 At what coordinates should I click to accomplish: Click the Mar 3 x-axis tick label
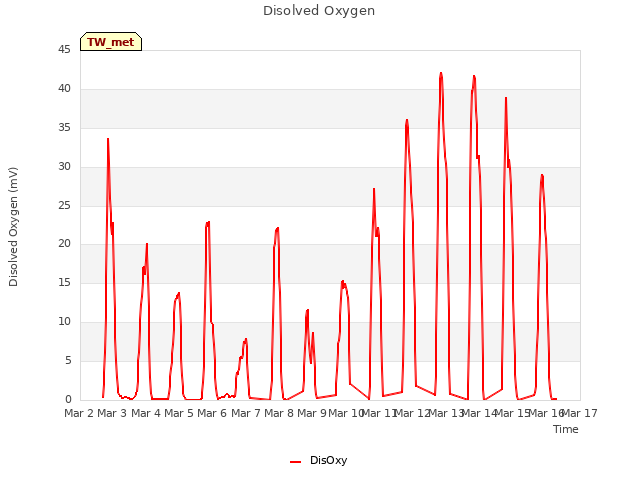pyautogui.click(x=112, y=413)
